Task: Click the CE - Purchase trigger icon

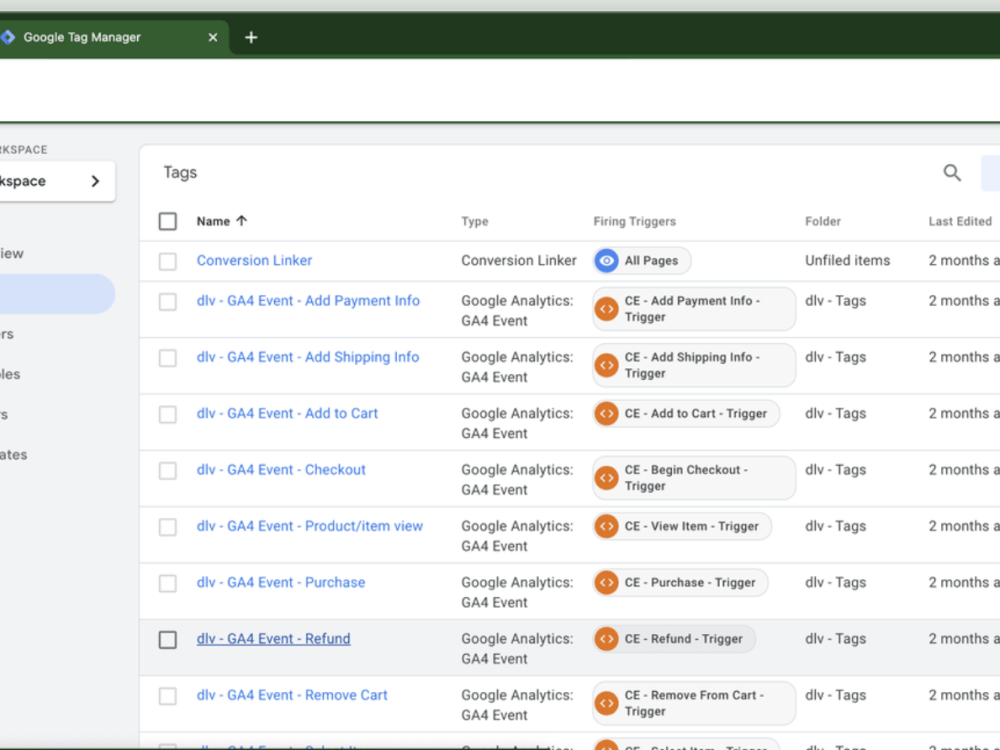Action: click(606, 581)
